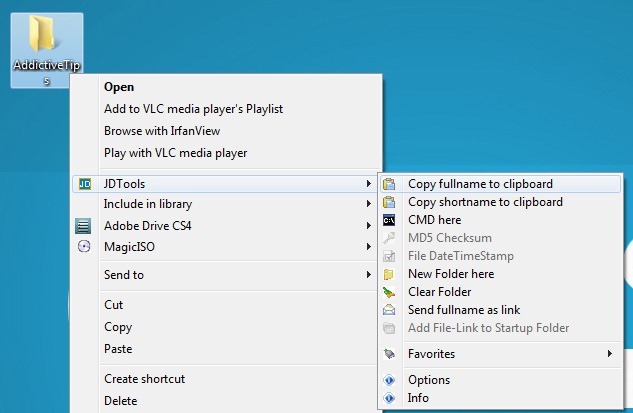Select Copy shortname to clipboard
This screenshot has height=413, width=633.
[x=501, y=202]
